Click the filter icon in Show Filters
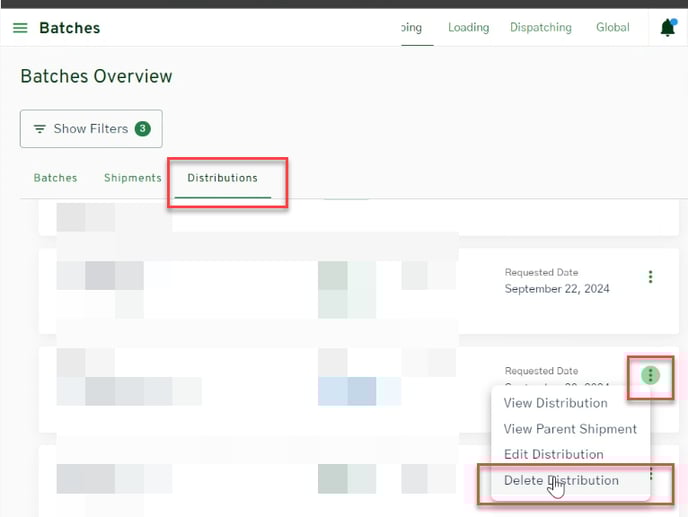The width and height of the screenshot is (688, 517). coord(40,129)
